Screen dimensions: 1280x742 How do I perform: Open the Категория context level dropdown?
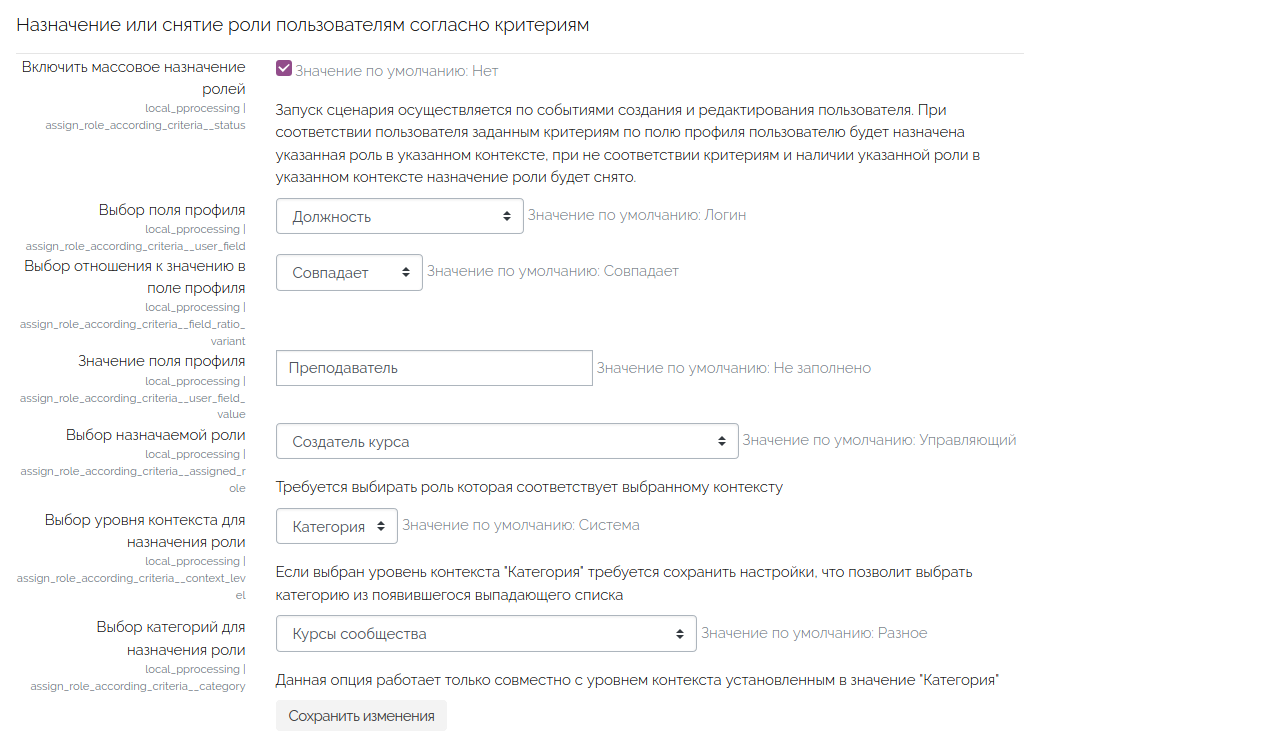(x=336, y=526)
